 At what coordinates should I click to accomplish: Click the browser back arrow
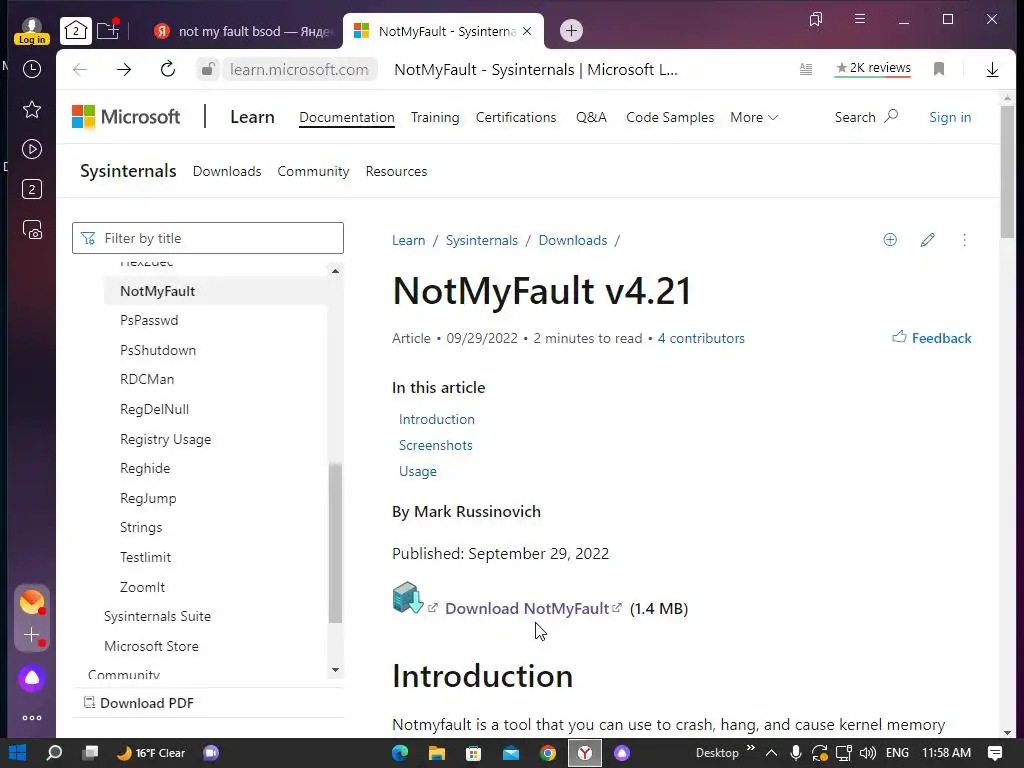(80, 69)
